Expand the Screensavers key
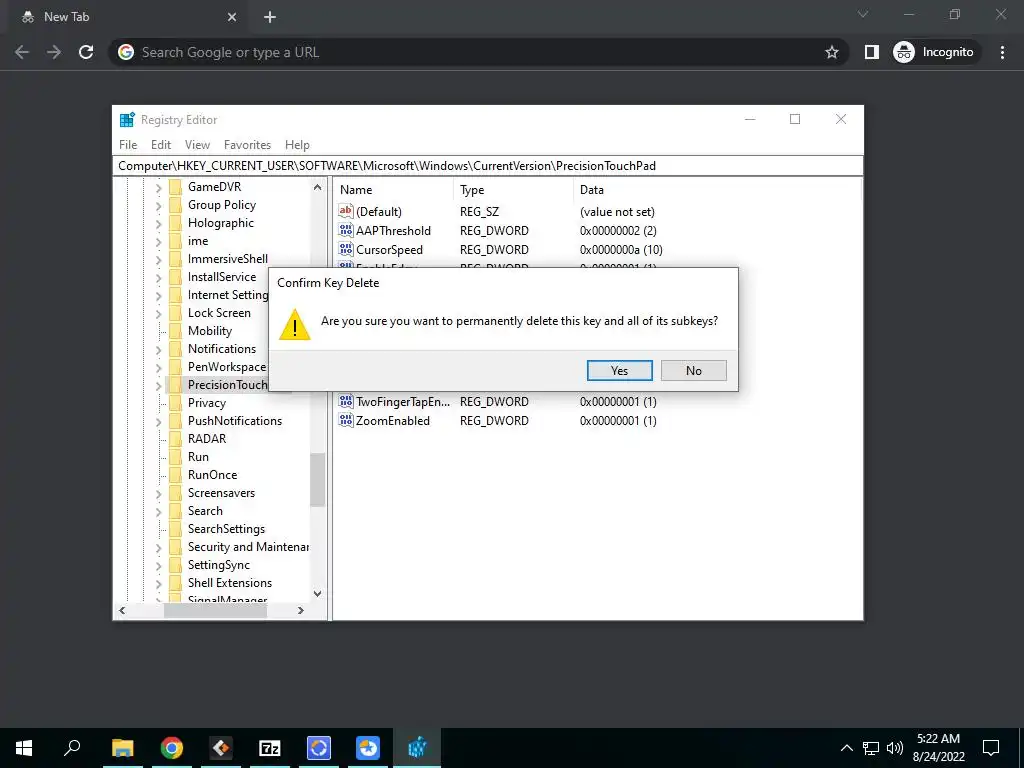 (x=158, y=494)
